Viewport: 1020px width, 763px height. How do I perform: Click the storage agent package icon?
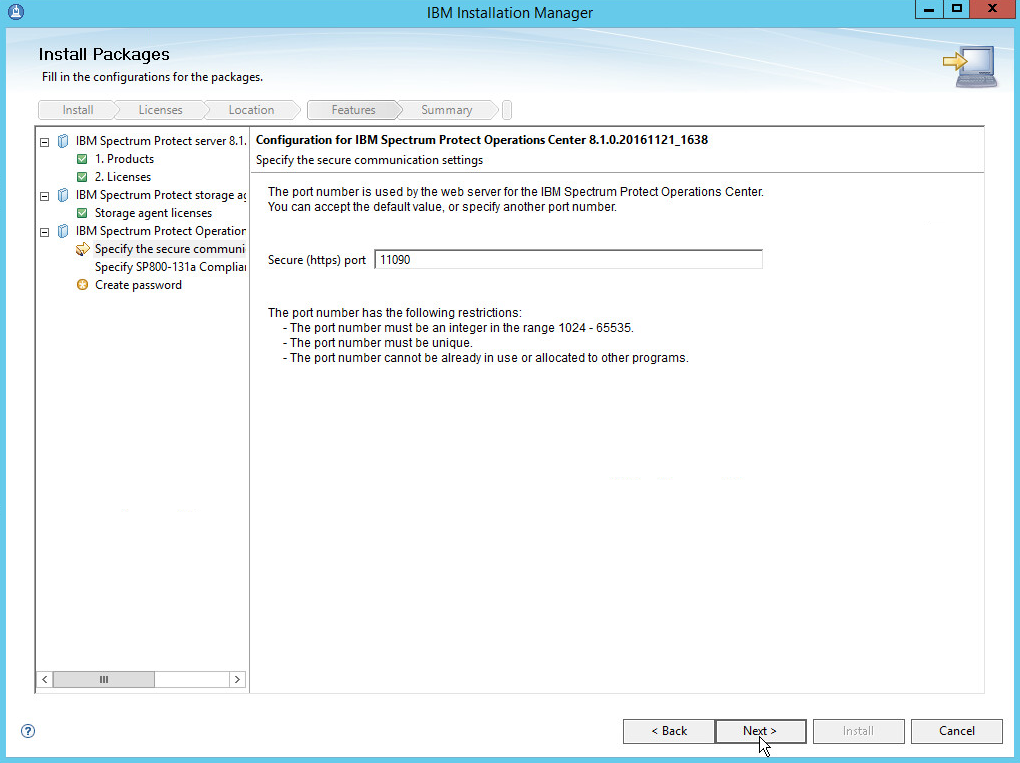[x=63, y=195]
